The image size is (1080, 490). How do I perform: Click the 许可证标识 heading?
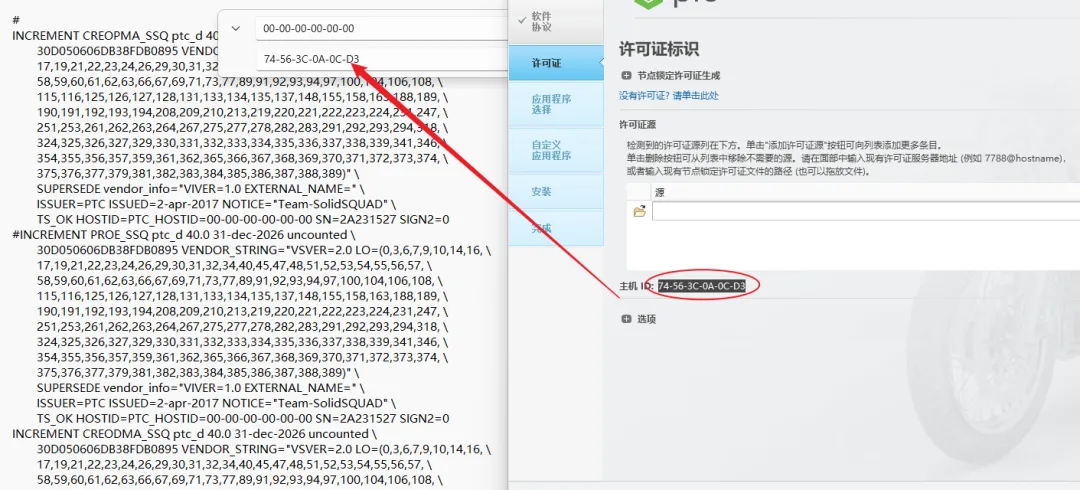click(x=659, y=49)
